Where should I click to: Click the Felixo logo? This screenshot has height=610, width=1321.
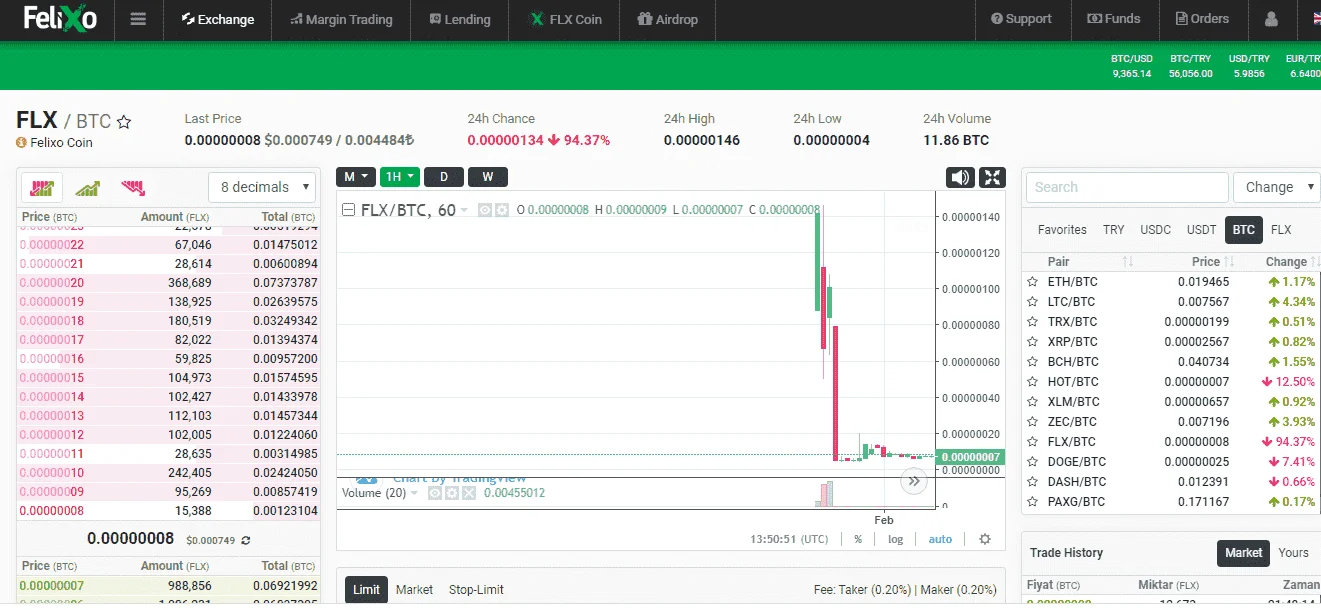(x=60, y=19)
